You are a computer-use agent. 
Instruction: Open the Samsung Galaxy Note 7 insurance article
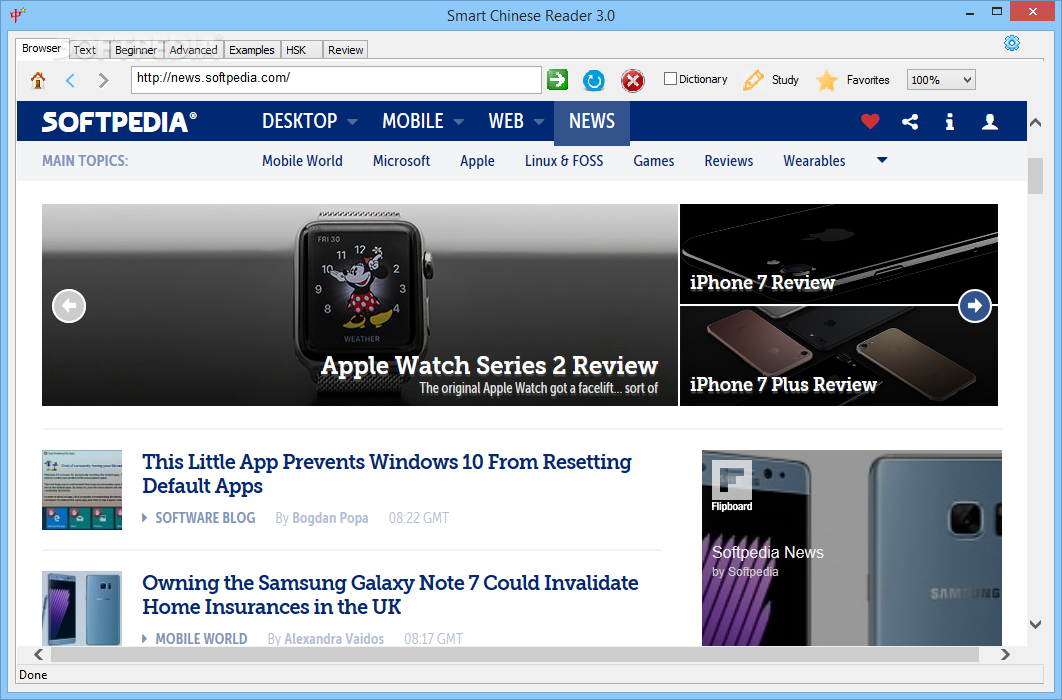[390, 594]
